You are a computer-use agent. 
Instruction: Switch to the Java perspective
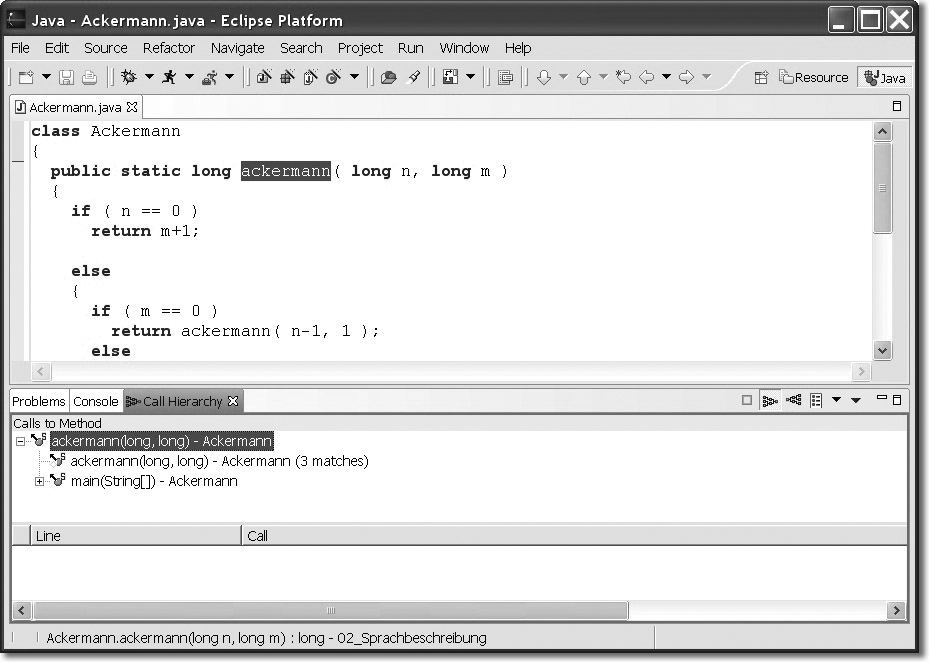tap(885, 77)
